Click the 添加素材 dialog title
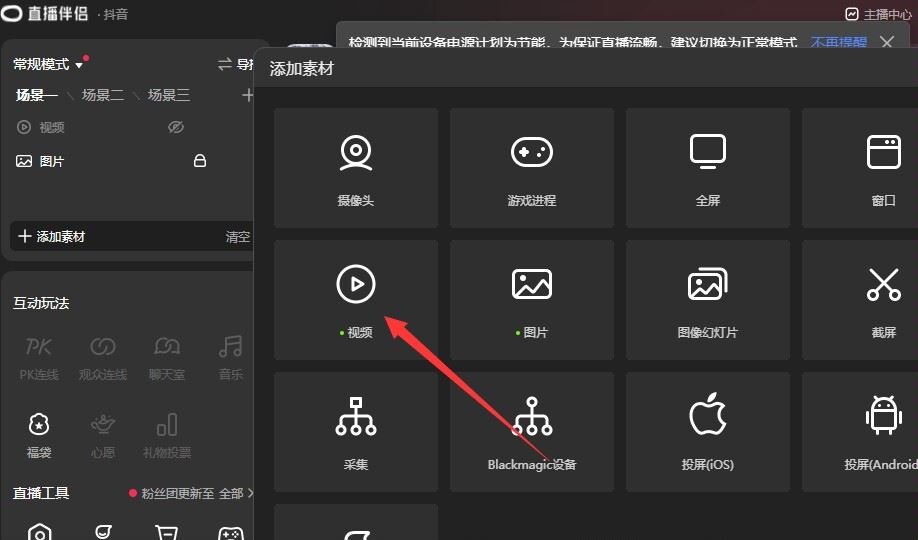Image resolution: width=918 pixels, height=540 pixels. [301, 69]
